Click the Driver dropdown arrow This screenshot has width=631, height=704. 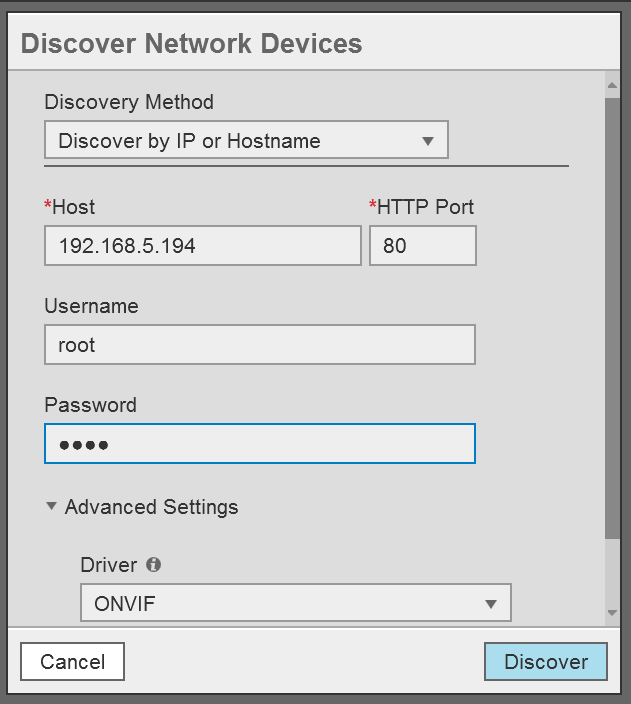pyautogui.click(x=490, y=604)
